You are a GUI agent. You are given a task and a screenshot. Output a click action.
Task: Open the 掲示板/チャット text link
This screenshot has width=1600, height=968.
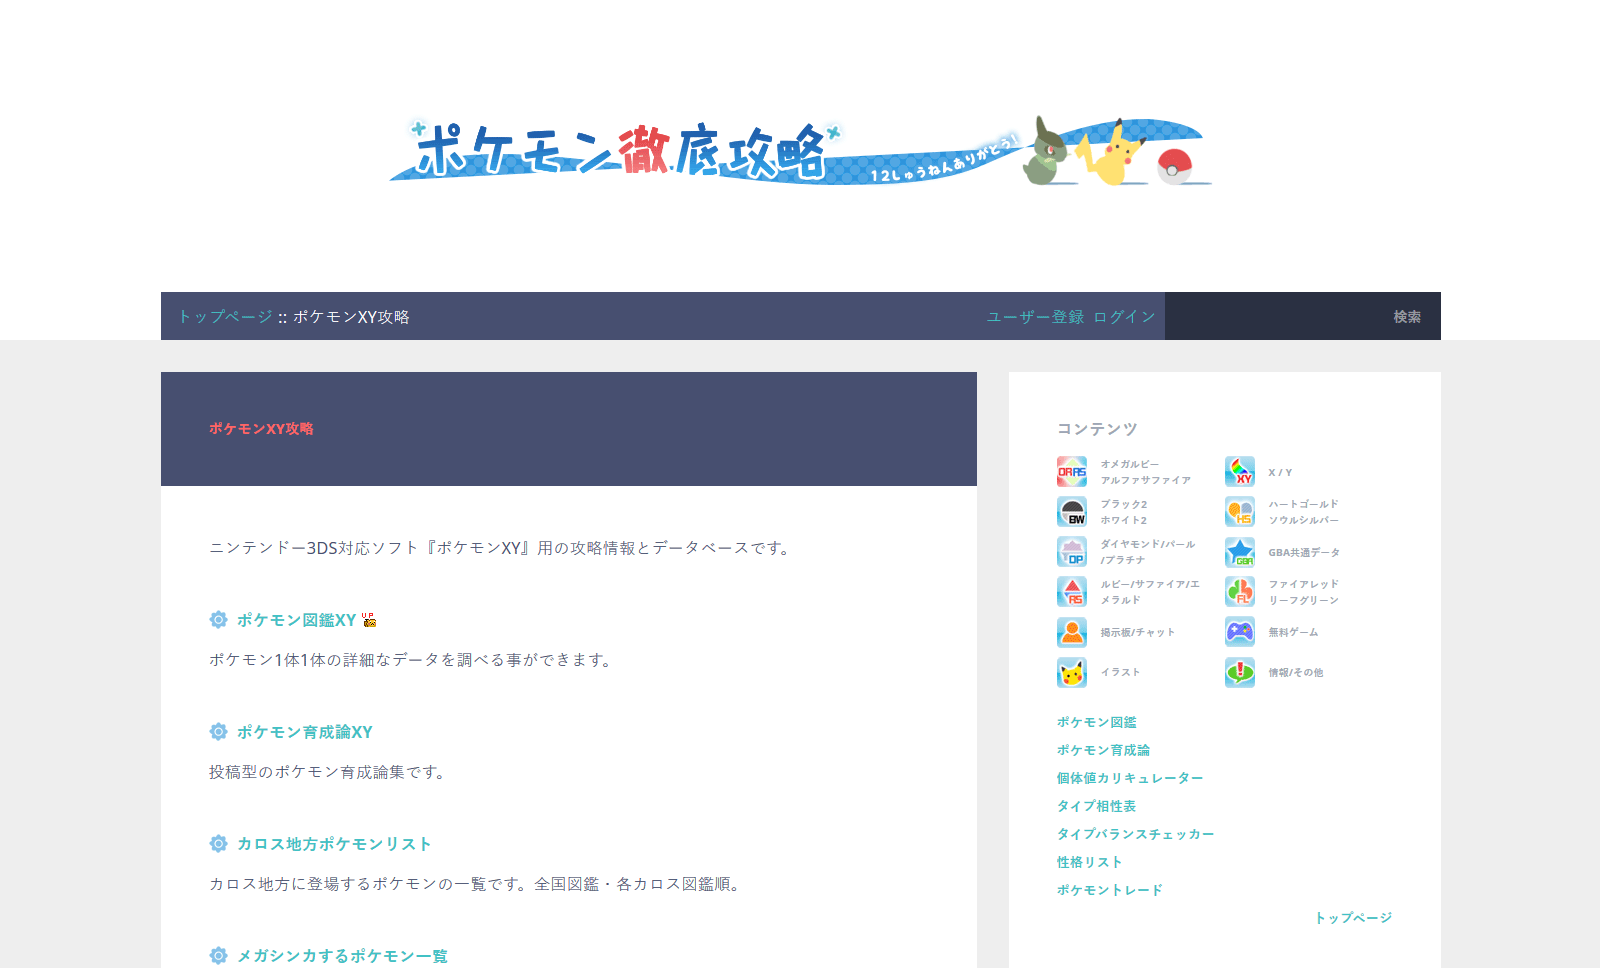coord(1138,632)
